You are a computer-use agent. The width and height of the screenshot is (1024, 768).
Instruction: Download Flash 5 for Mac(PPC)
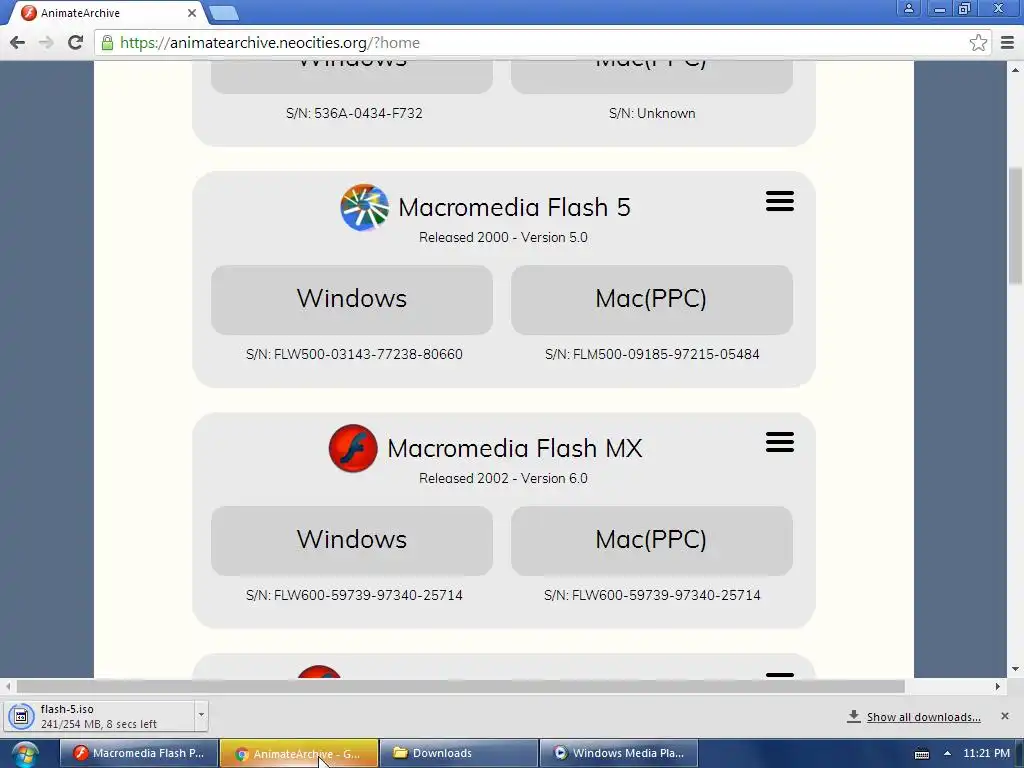[x=652, y=299]
